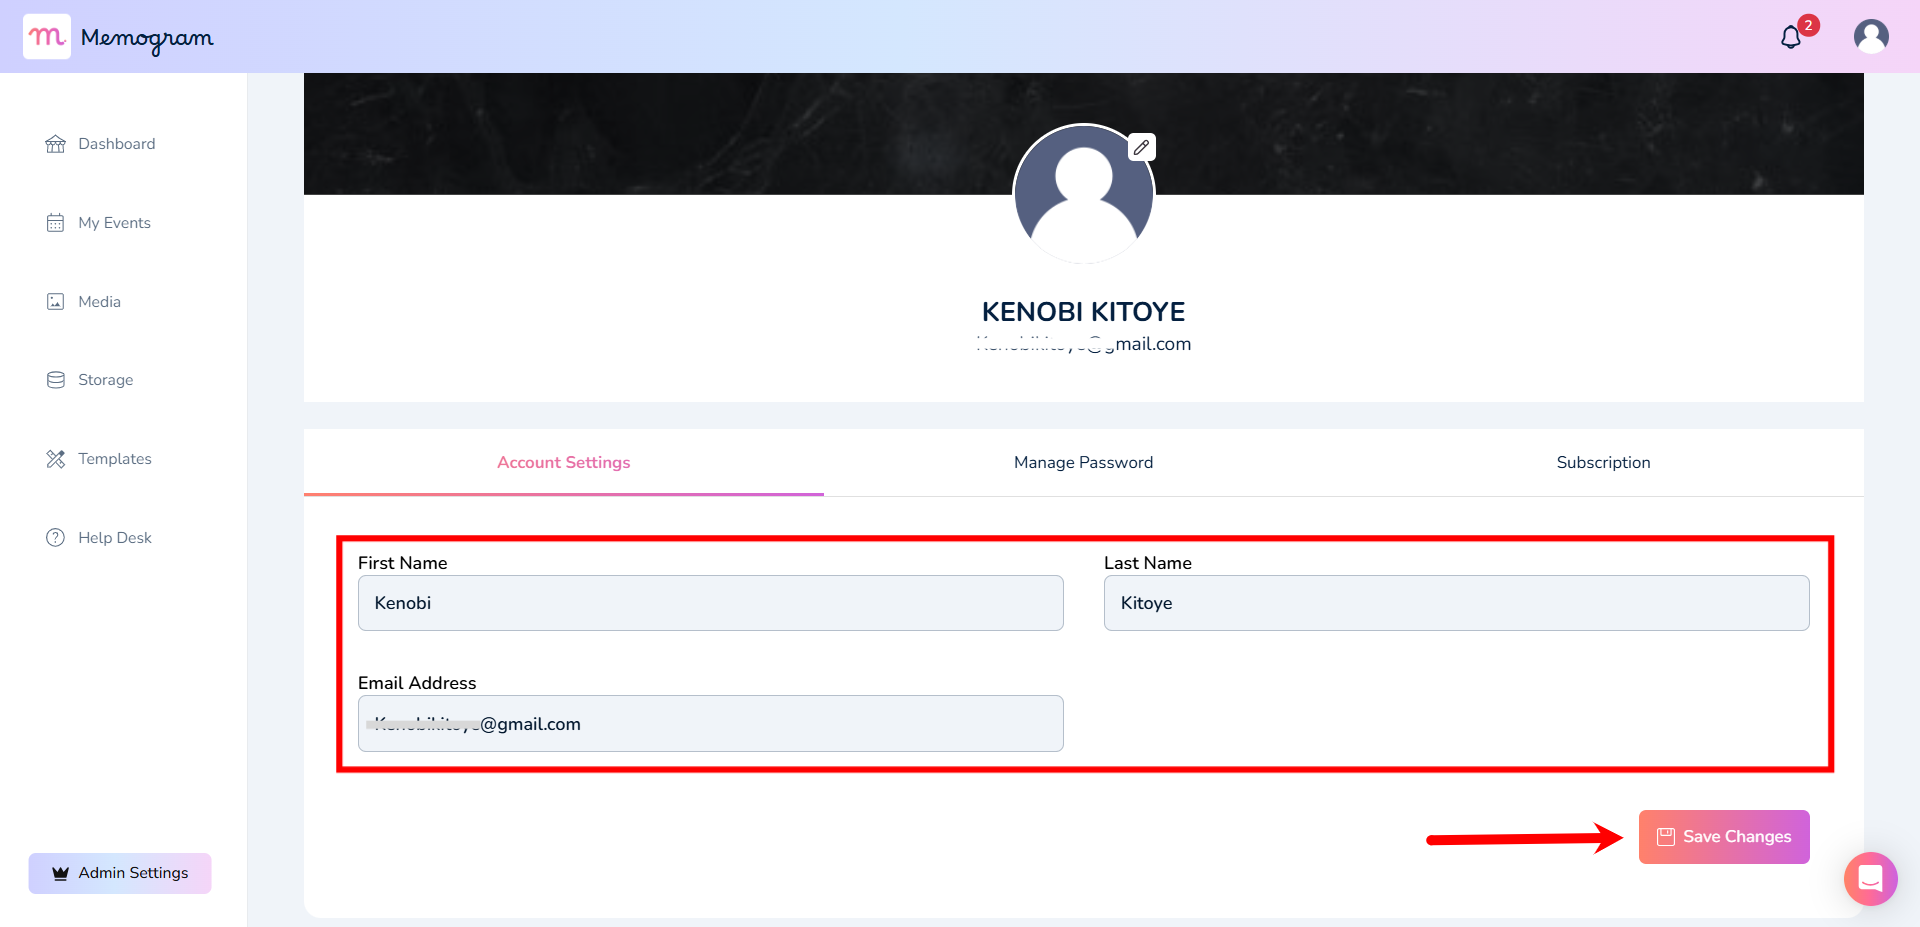Viewport: 1920px width, 927px height.
Task: Click the Last Name input field
Action: coord(1457,603)
